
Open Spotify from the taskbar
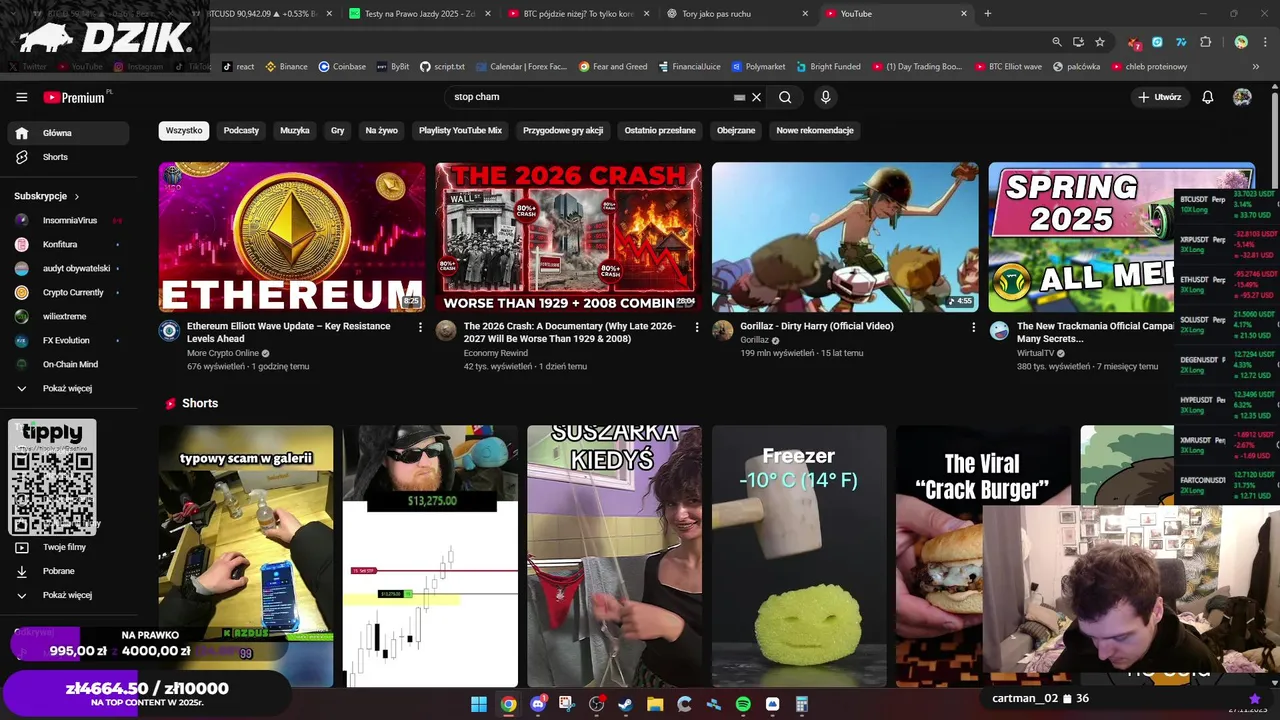[743, 704]
